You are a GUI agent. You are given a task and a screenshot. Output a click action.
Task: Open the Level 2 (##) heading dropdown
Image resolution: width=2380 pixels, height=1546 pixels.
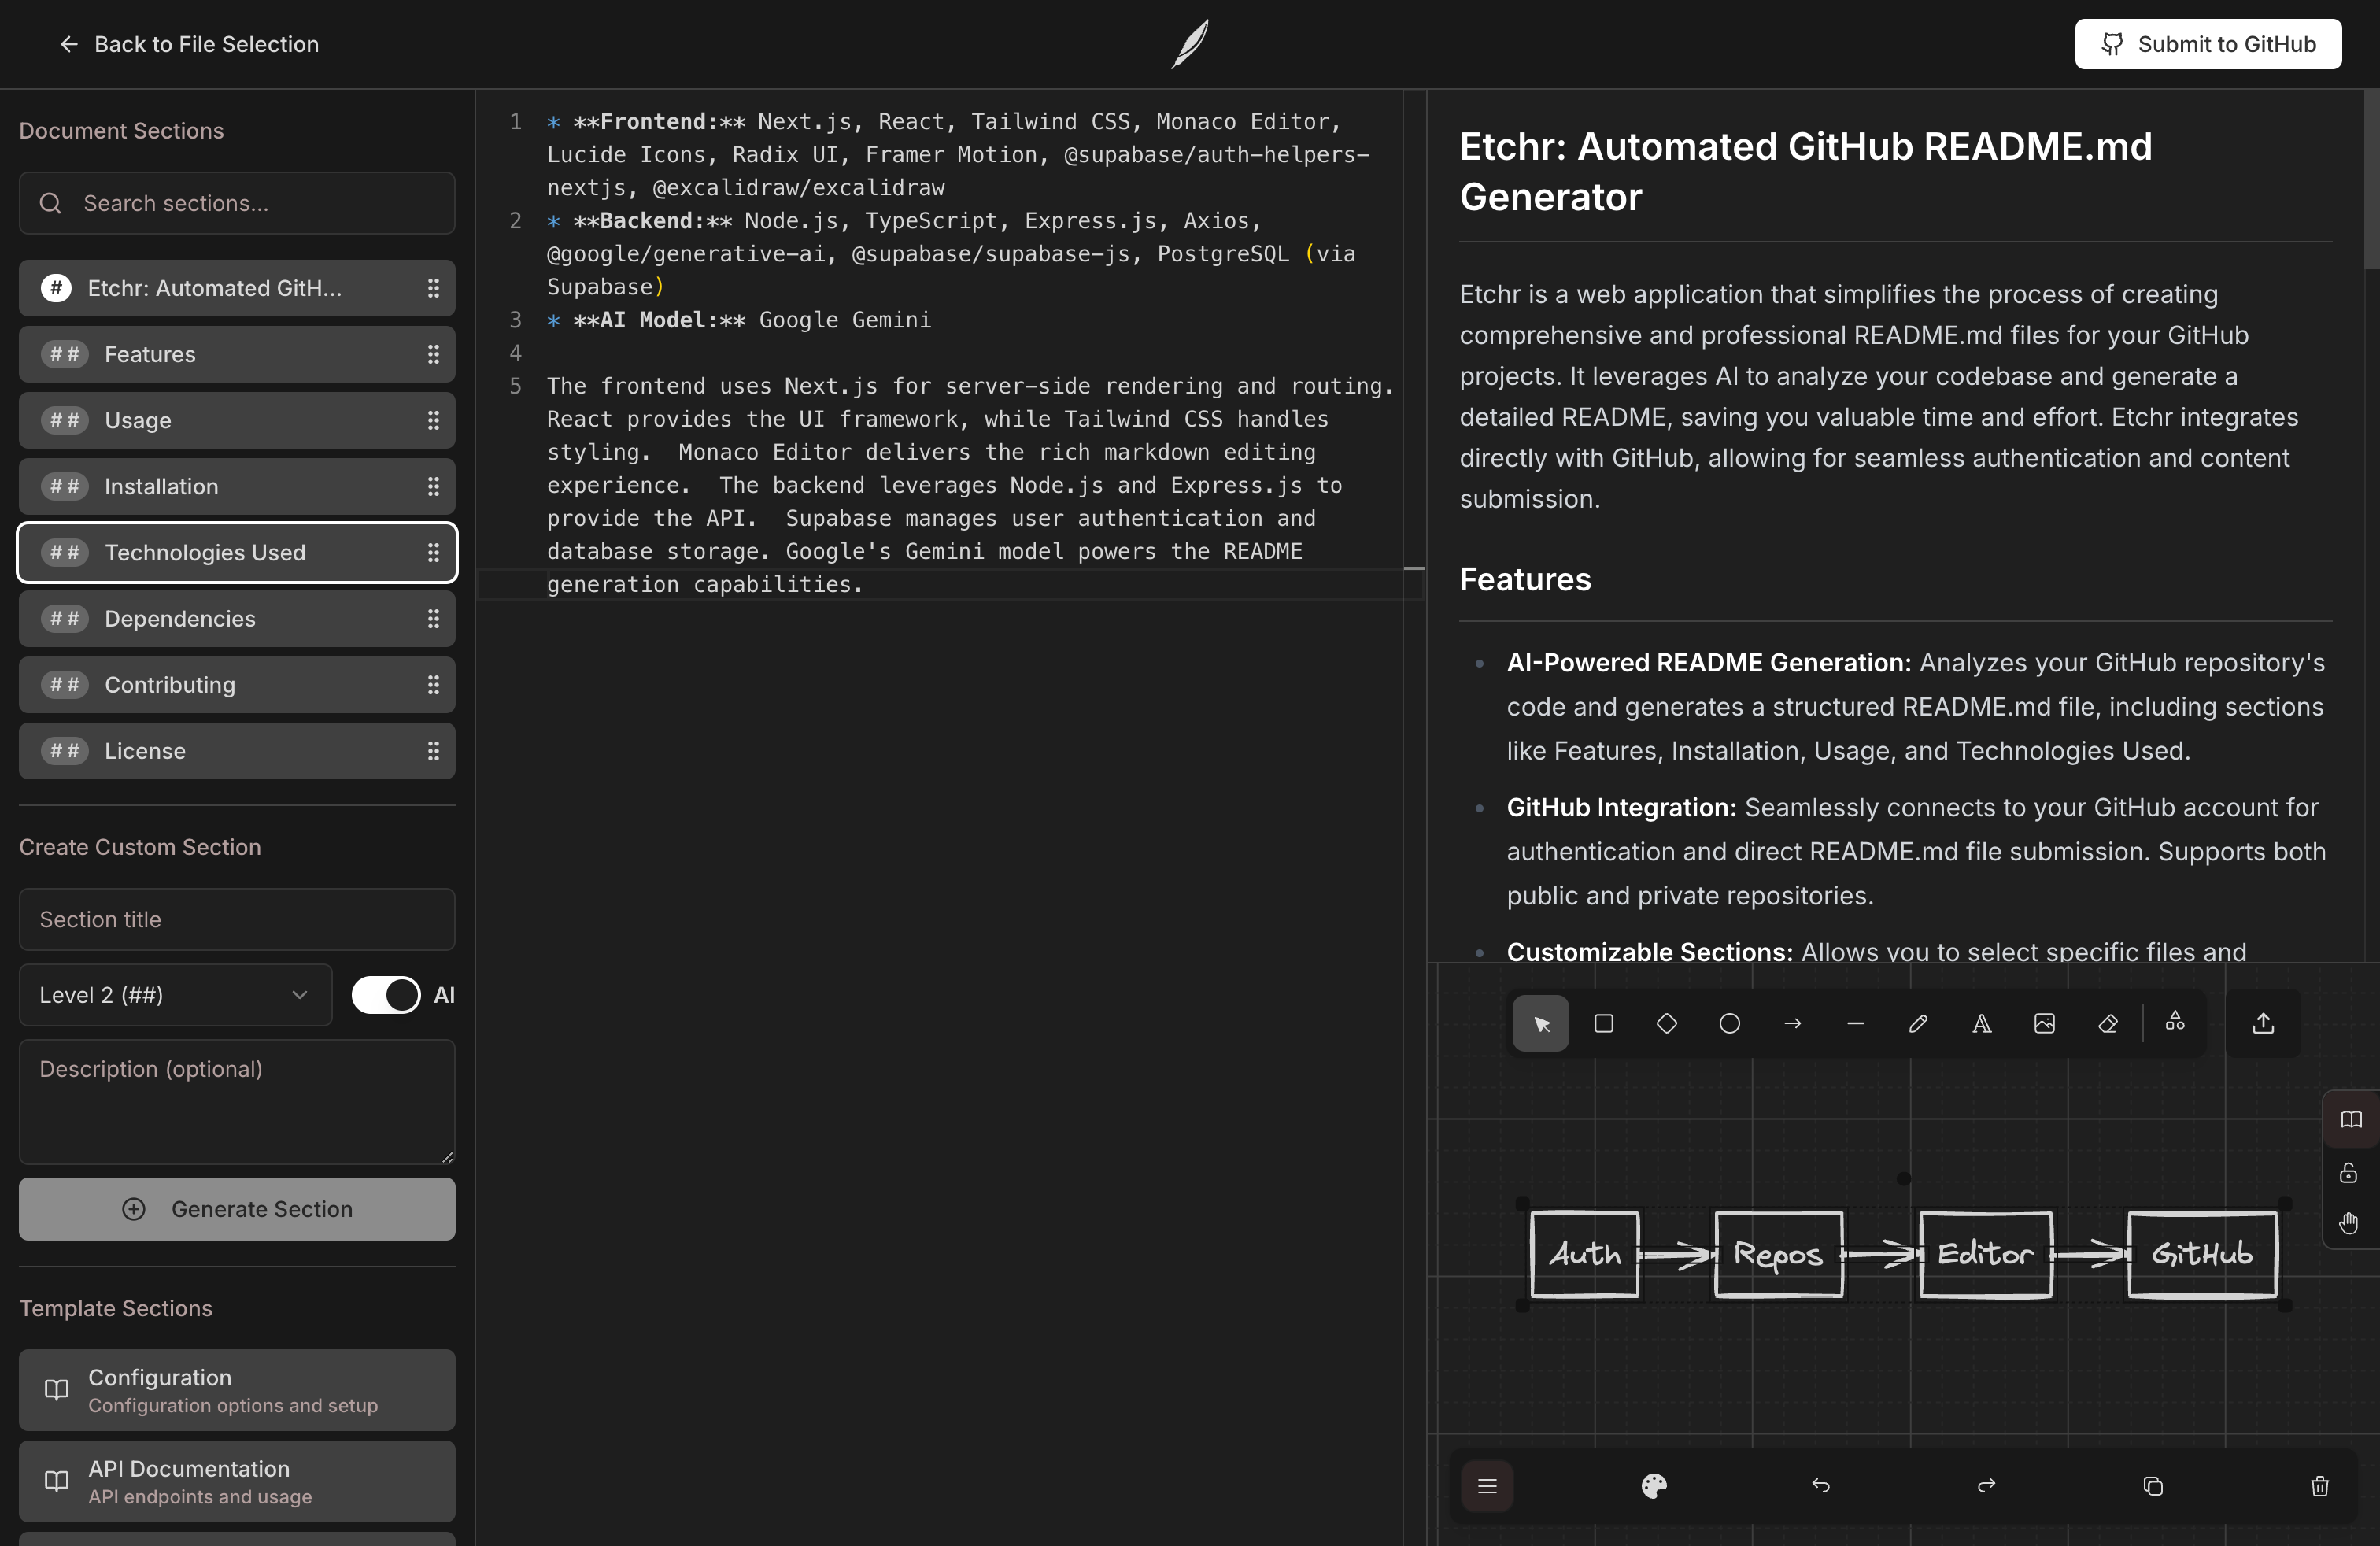tap(175, 995)
